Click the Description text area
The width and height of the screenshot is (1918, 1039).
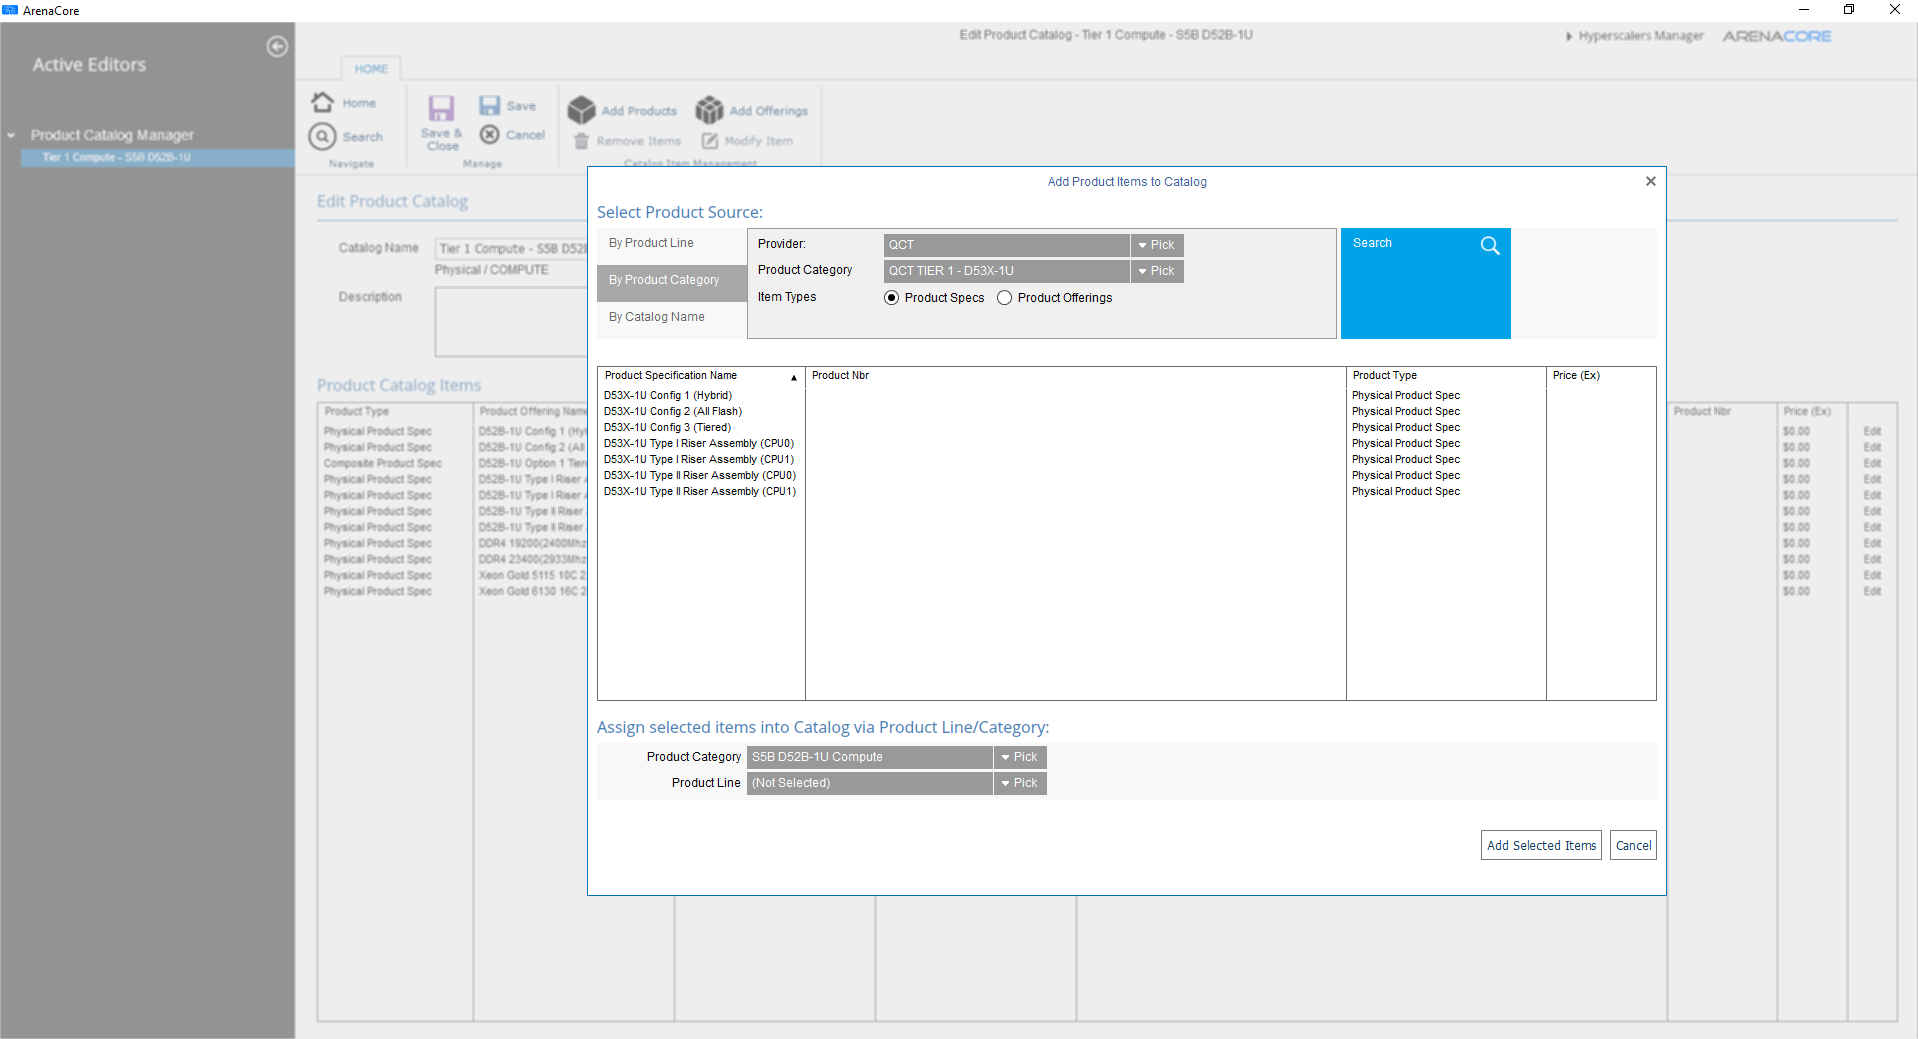511,321
